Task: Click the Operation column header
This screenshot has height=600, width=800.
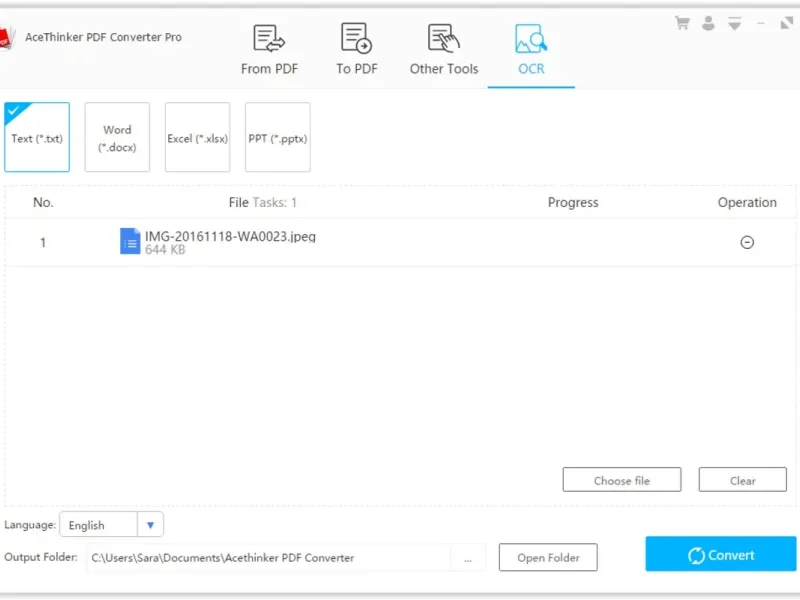Action: [x=747, y=203]
